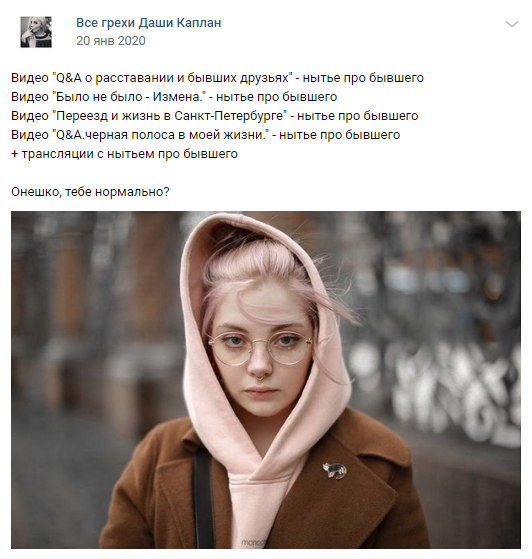Click the nose ring in the portrait

click(x=261, y=376)
